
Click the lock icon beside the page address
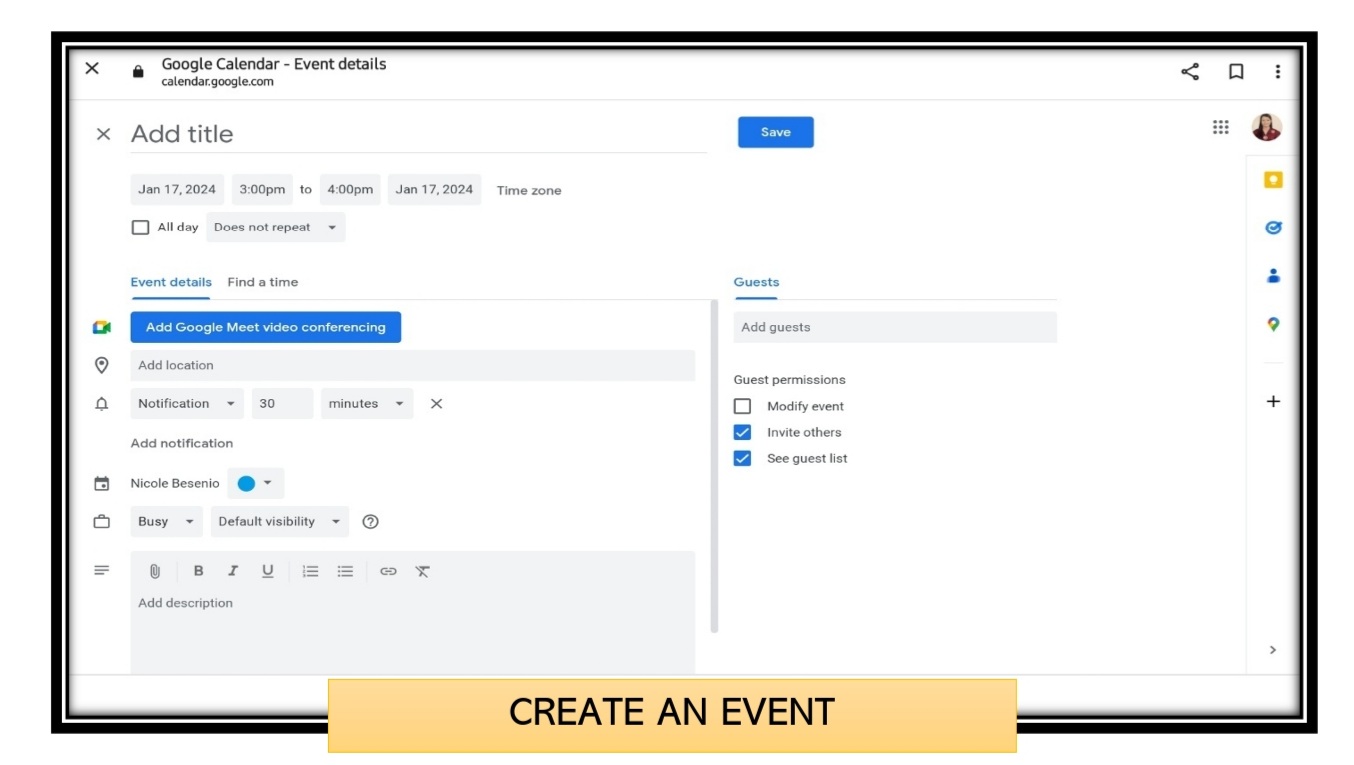[x=138, y=72]
